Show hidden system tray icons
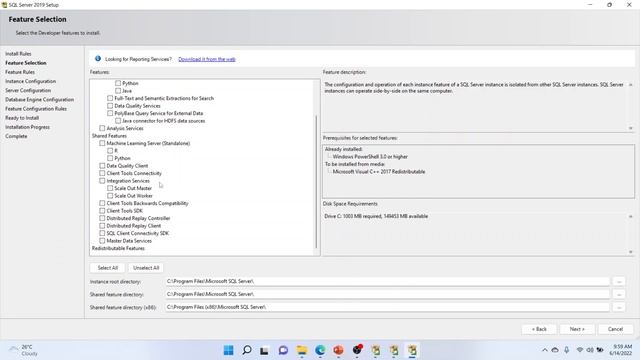The width and height of the screenshot is (640, 360). click(x=544, y=350)
